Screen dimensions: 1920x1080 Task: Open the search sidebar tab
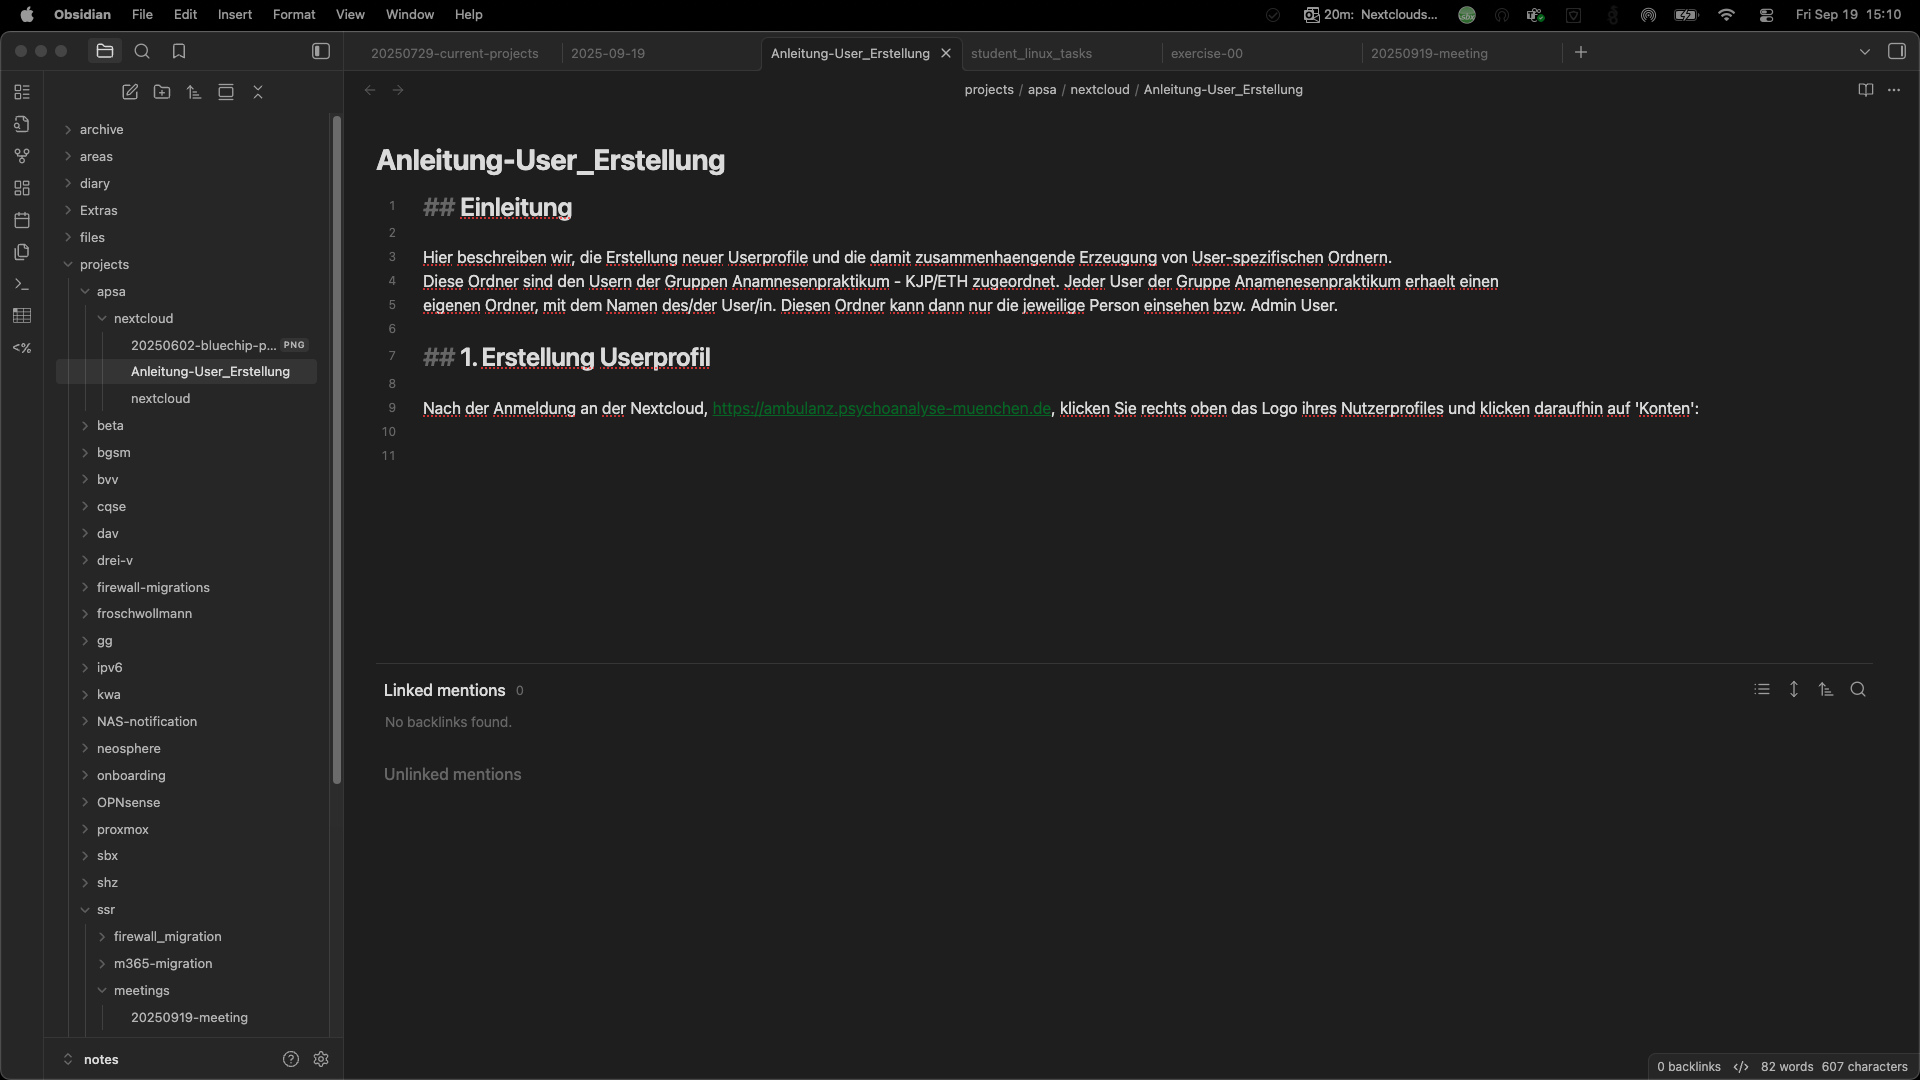click(142, 52)
